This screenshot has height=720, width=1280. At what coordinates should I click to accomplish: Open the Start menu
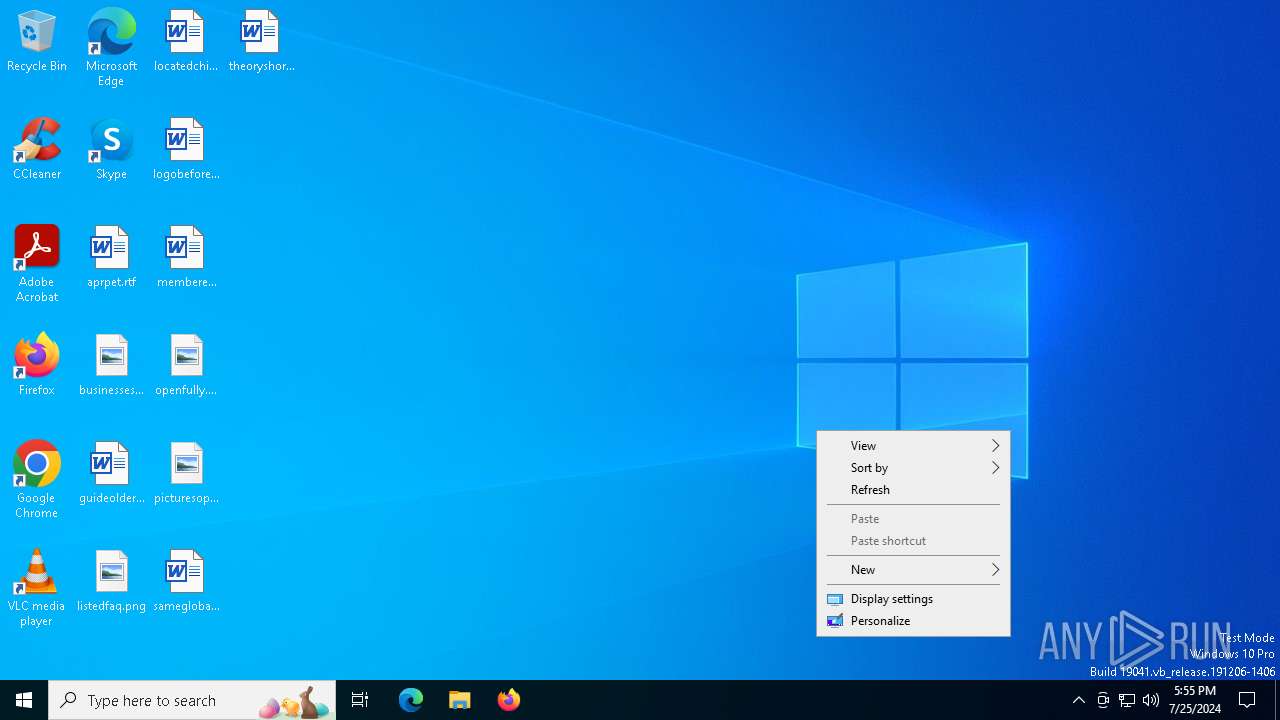(24, 700)
